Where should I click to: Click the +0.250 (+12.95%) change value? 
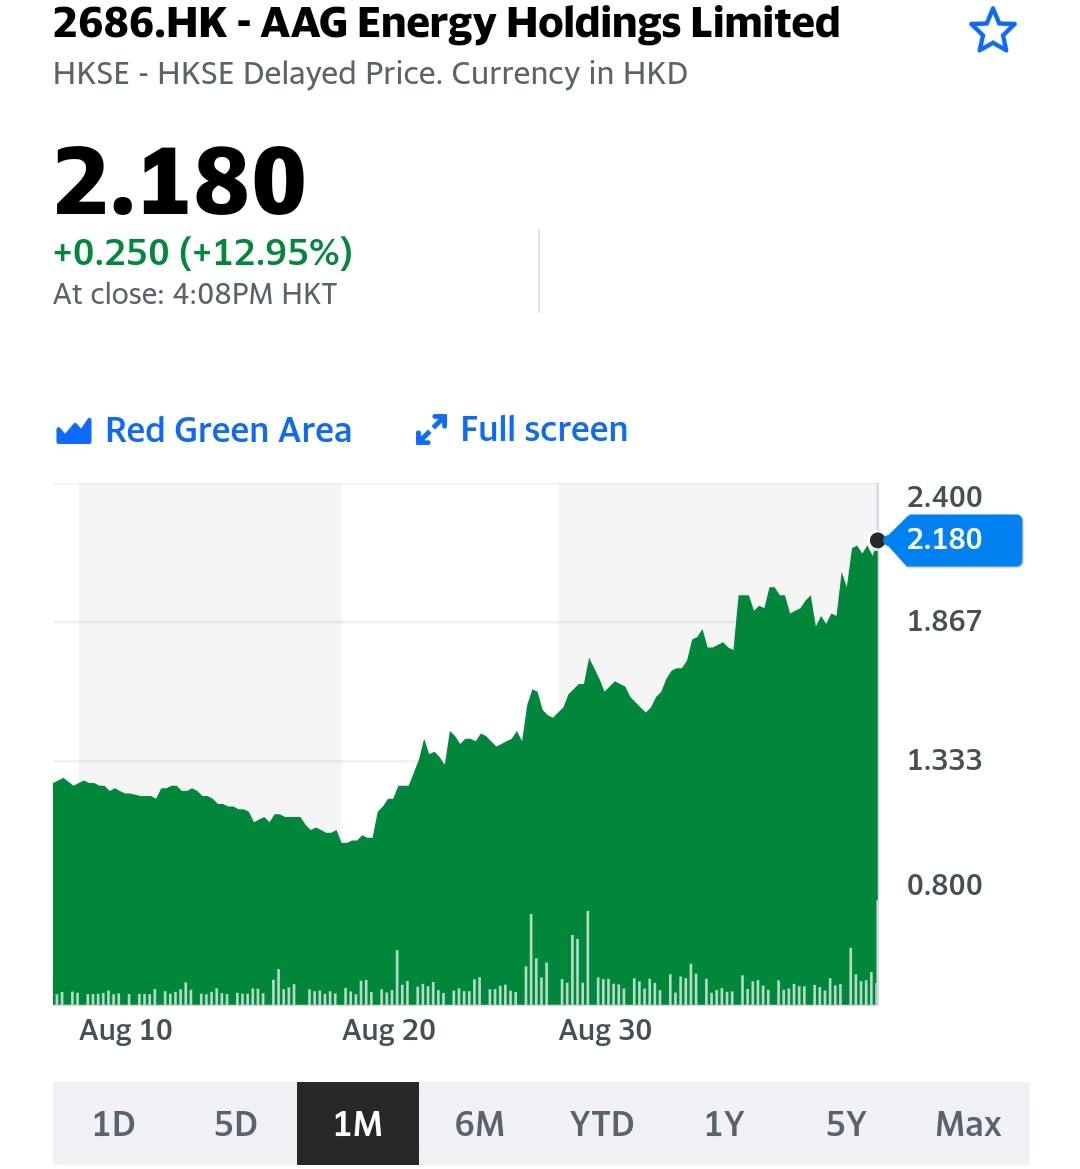click(x=203, y=252)
